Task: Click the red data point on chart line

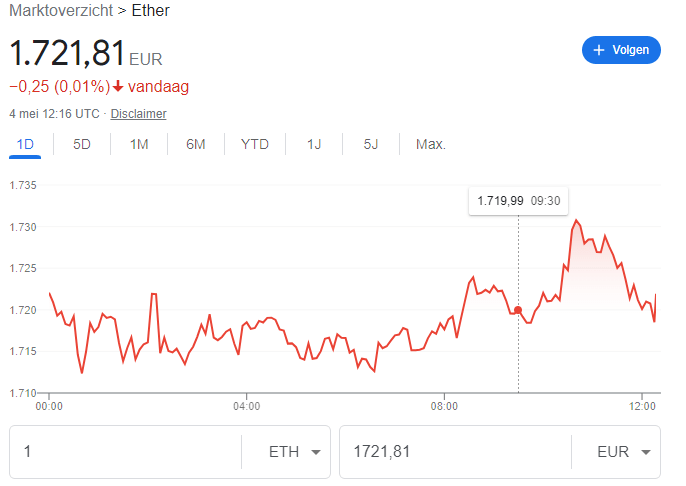Action: pos(518,310)
